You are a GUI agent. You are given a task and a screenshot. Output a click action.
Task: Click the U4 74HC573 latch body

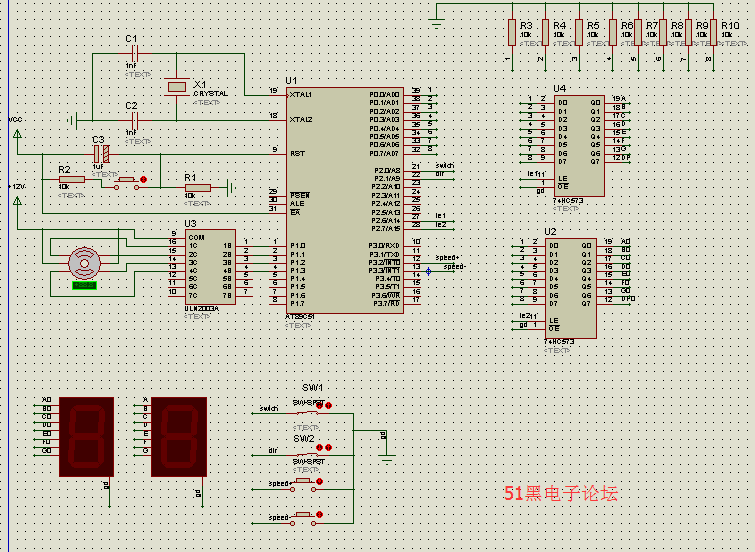pos(579,145)
